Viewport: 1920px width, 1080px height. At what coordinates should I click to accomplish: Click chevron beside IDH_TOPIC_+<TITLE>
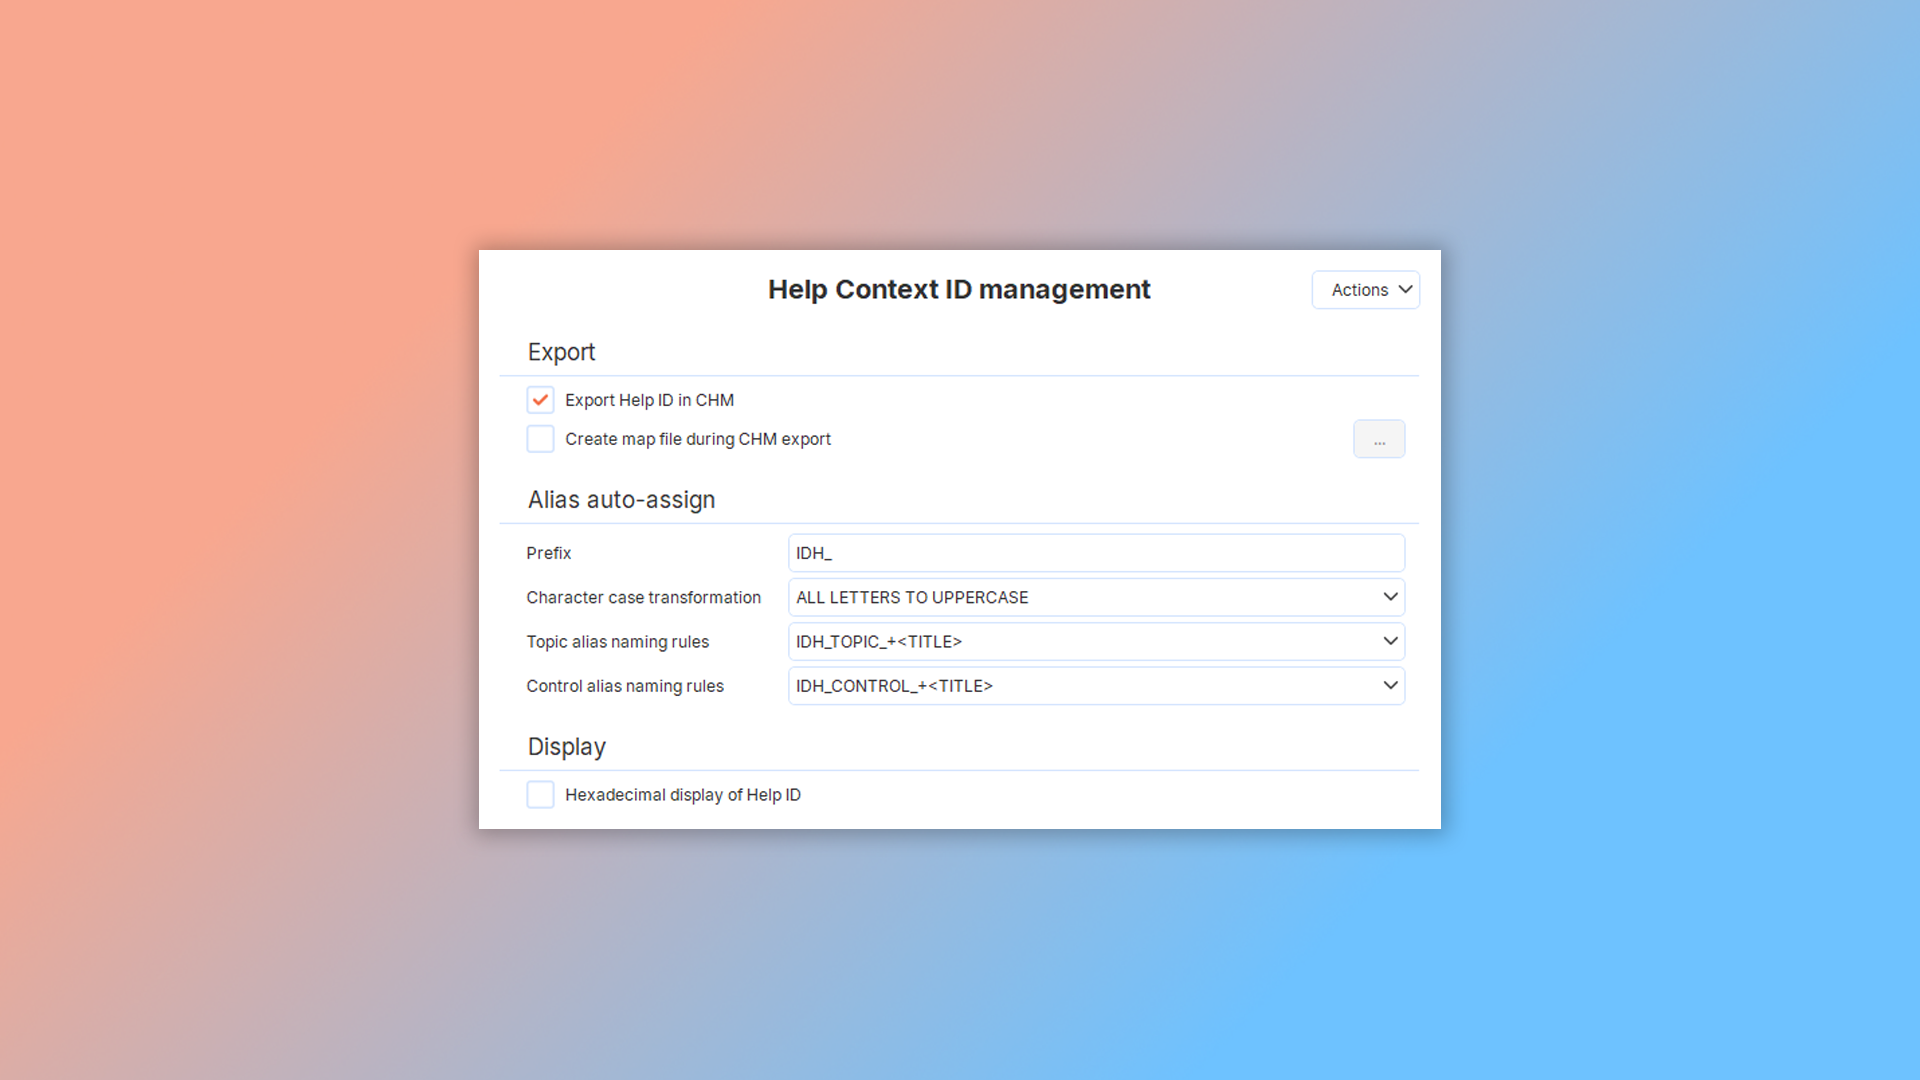tap(1390, 641)
